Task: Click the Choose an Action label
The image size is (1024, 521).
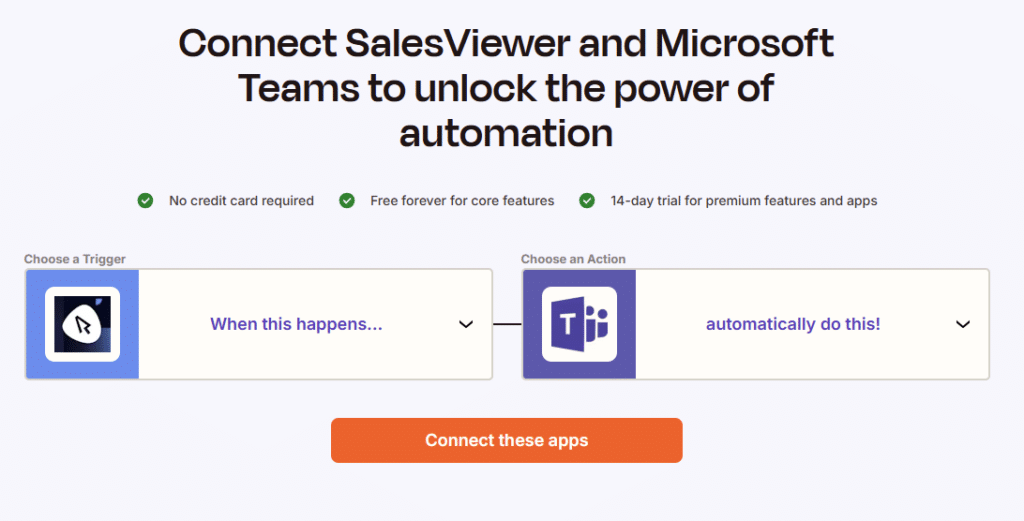Action: (573, 259)
